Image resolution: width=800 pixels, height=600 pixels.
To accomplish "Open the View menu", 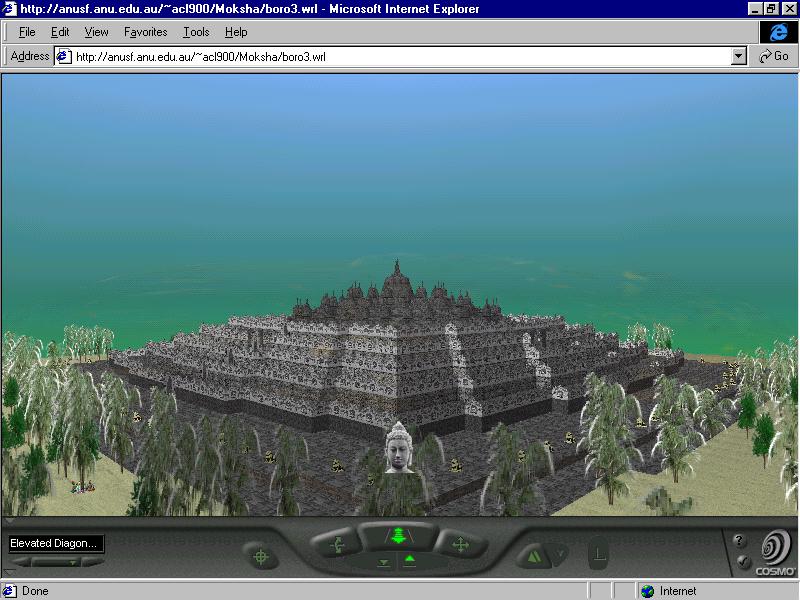I will 96,32.
